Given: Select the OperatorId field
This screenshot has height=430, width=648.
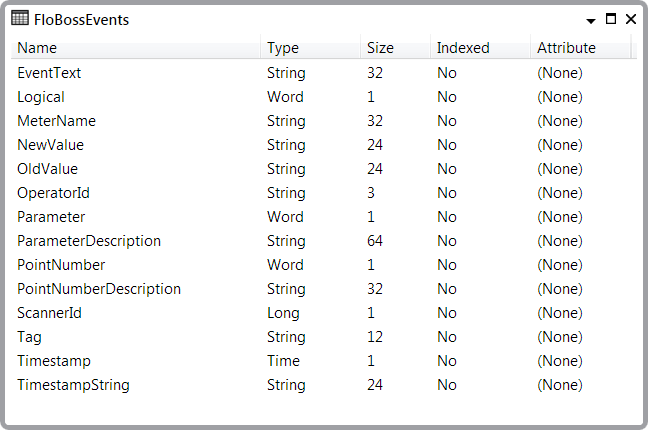Looking at the screenshot, I should coord(324,193).
